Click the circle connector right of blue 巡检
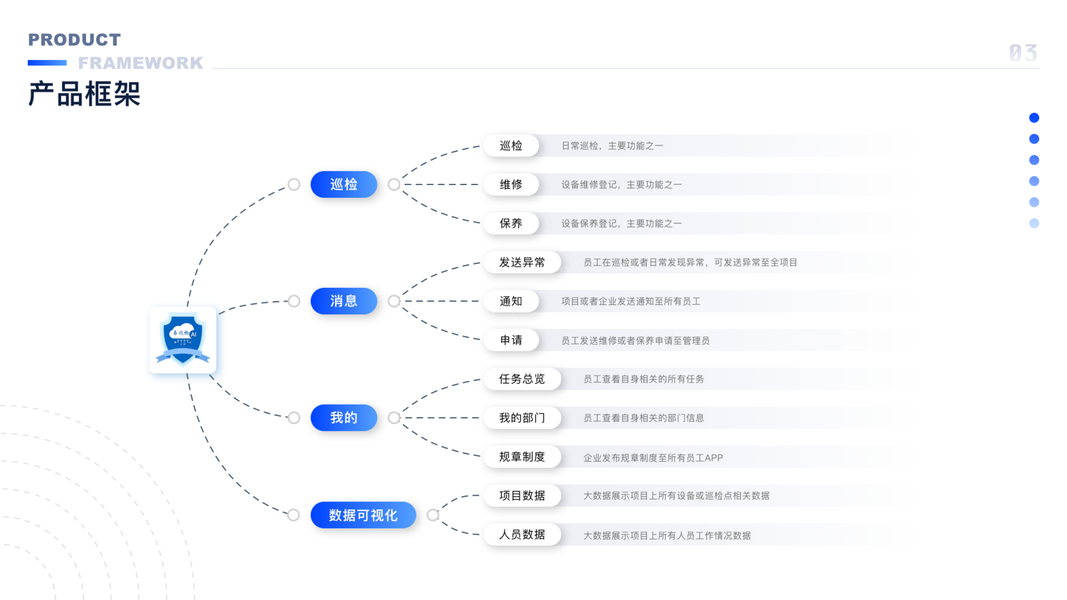The image size is (1067, 600). (x=394, y=184)
